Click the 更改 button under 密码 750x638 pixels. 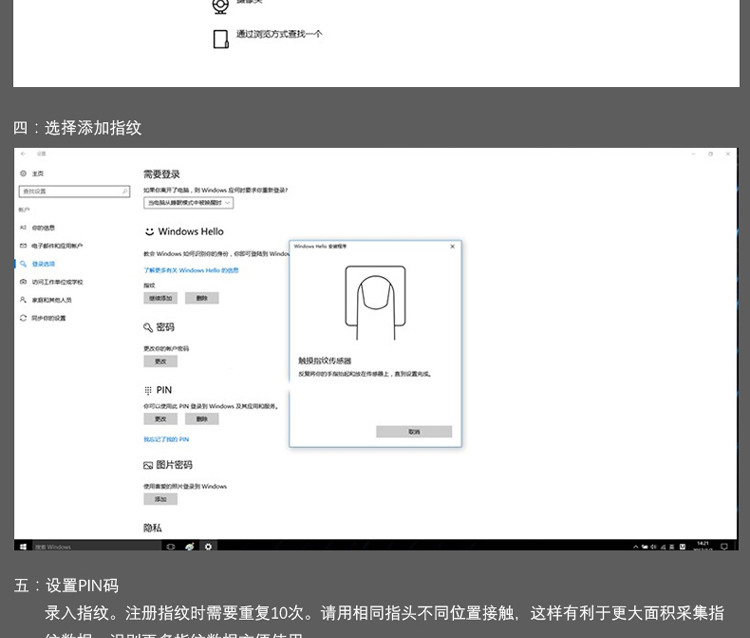160,361
